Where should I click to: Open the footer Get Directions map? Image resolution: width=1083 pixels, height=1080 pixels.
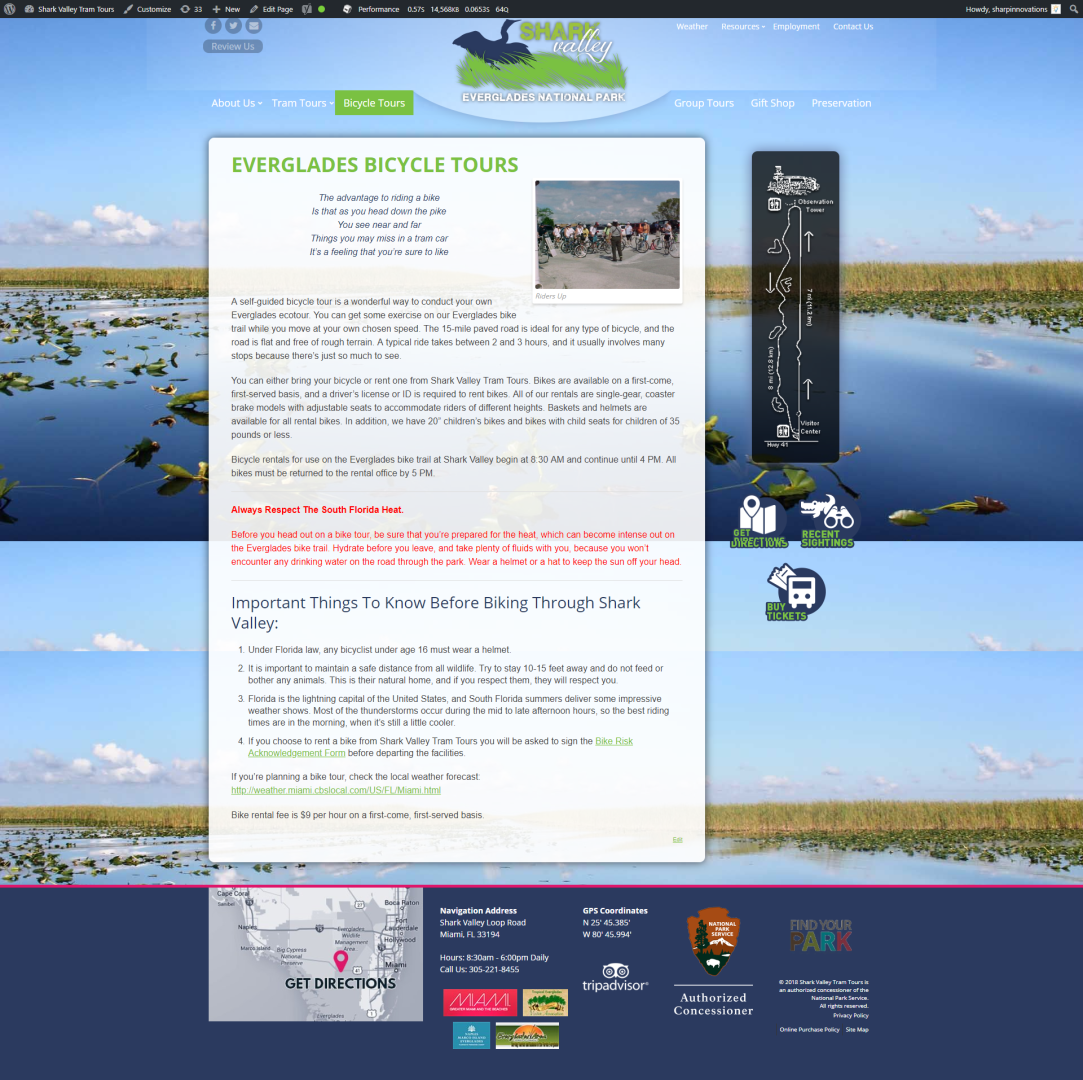[x=316, y=954]
